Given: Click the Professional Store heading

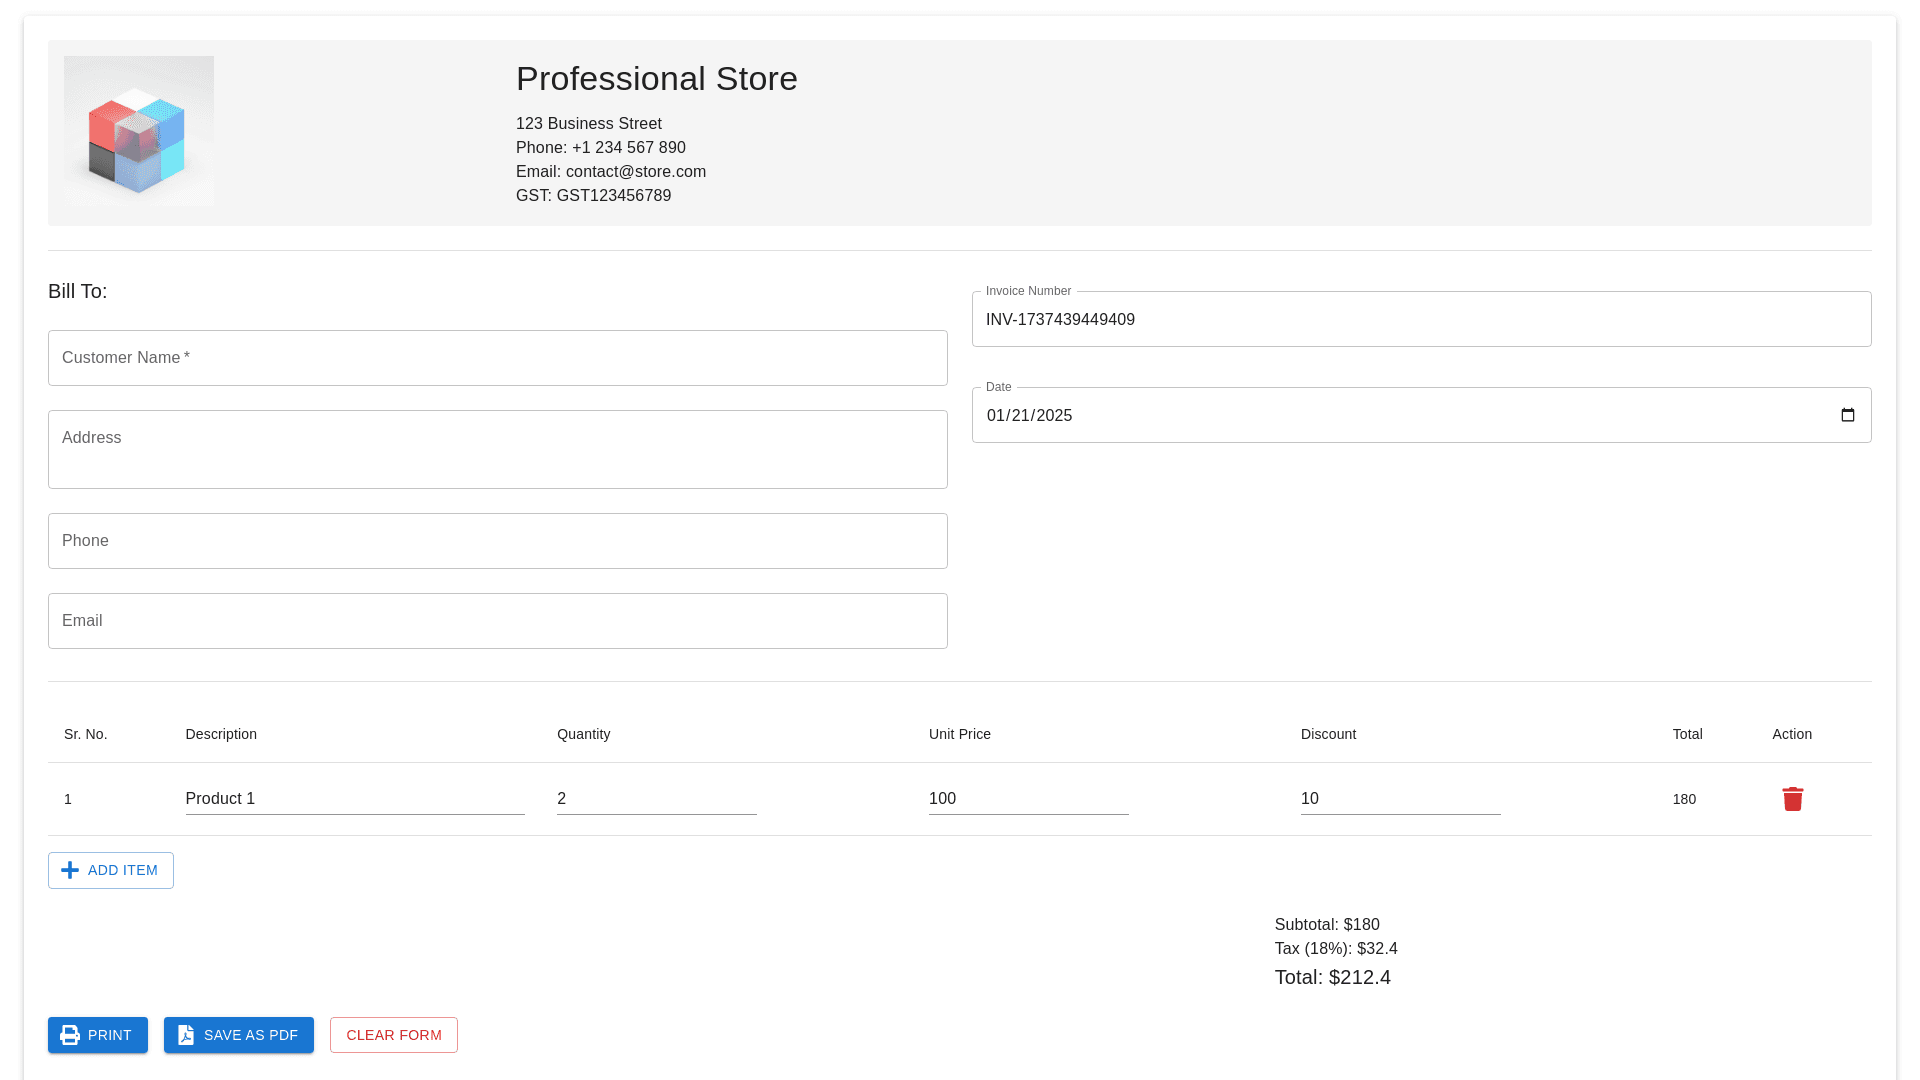Looking at the screenshot, I should [x=656, y=79].
